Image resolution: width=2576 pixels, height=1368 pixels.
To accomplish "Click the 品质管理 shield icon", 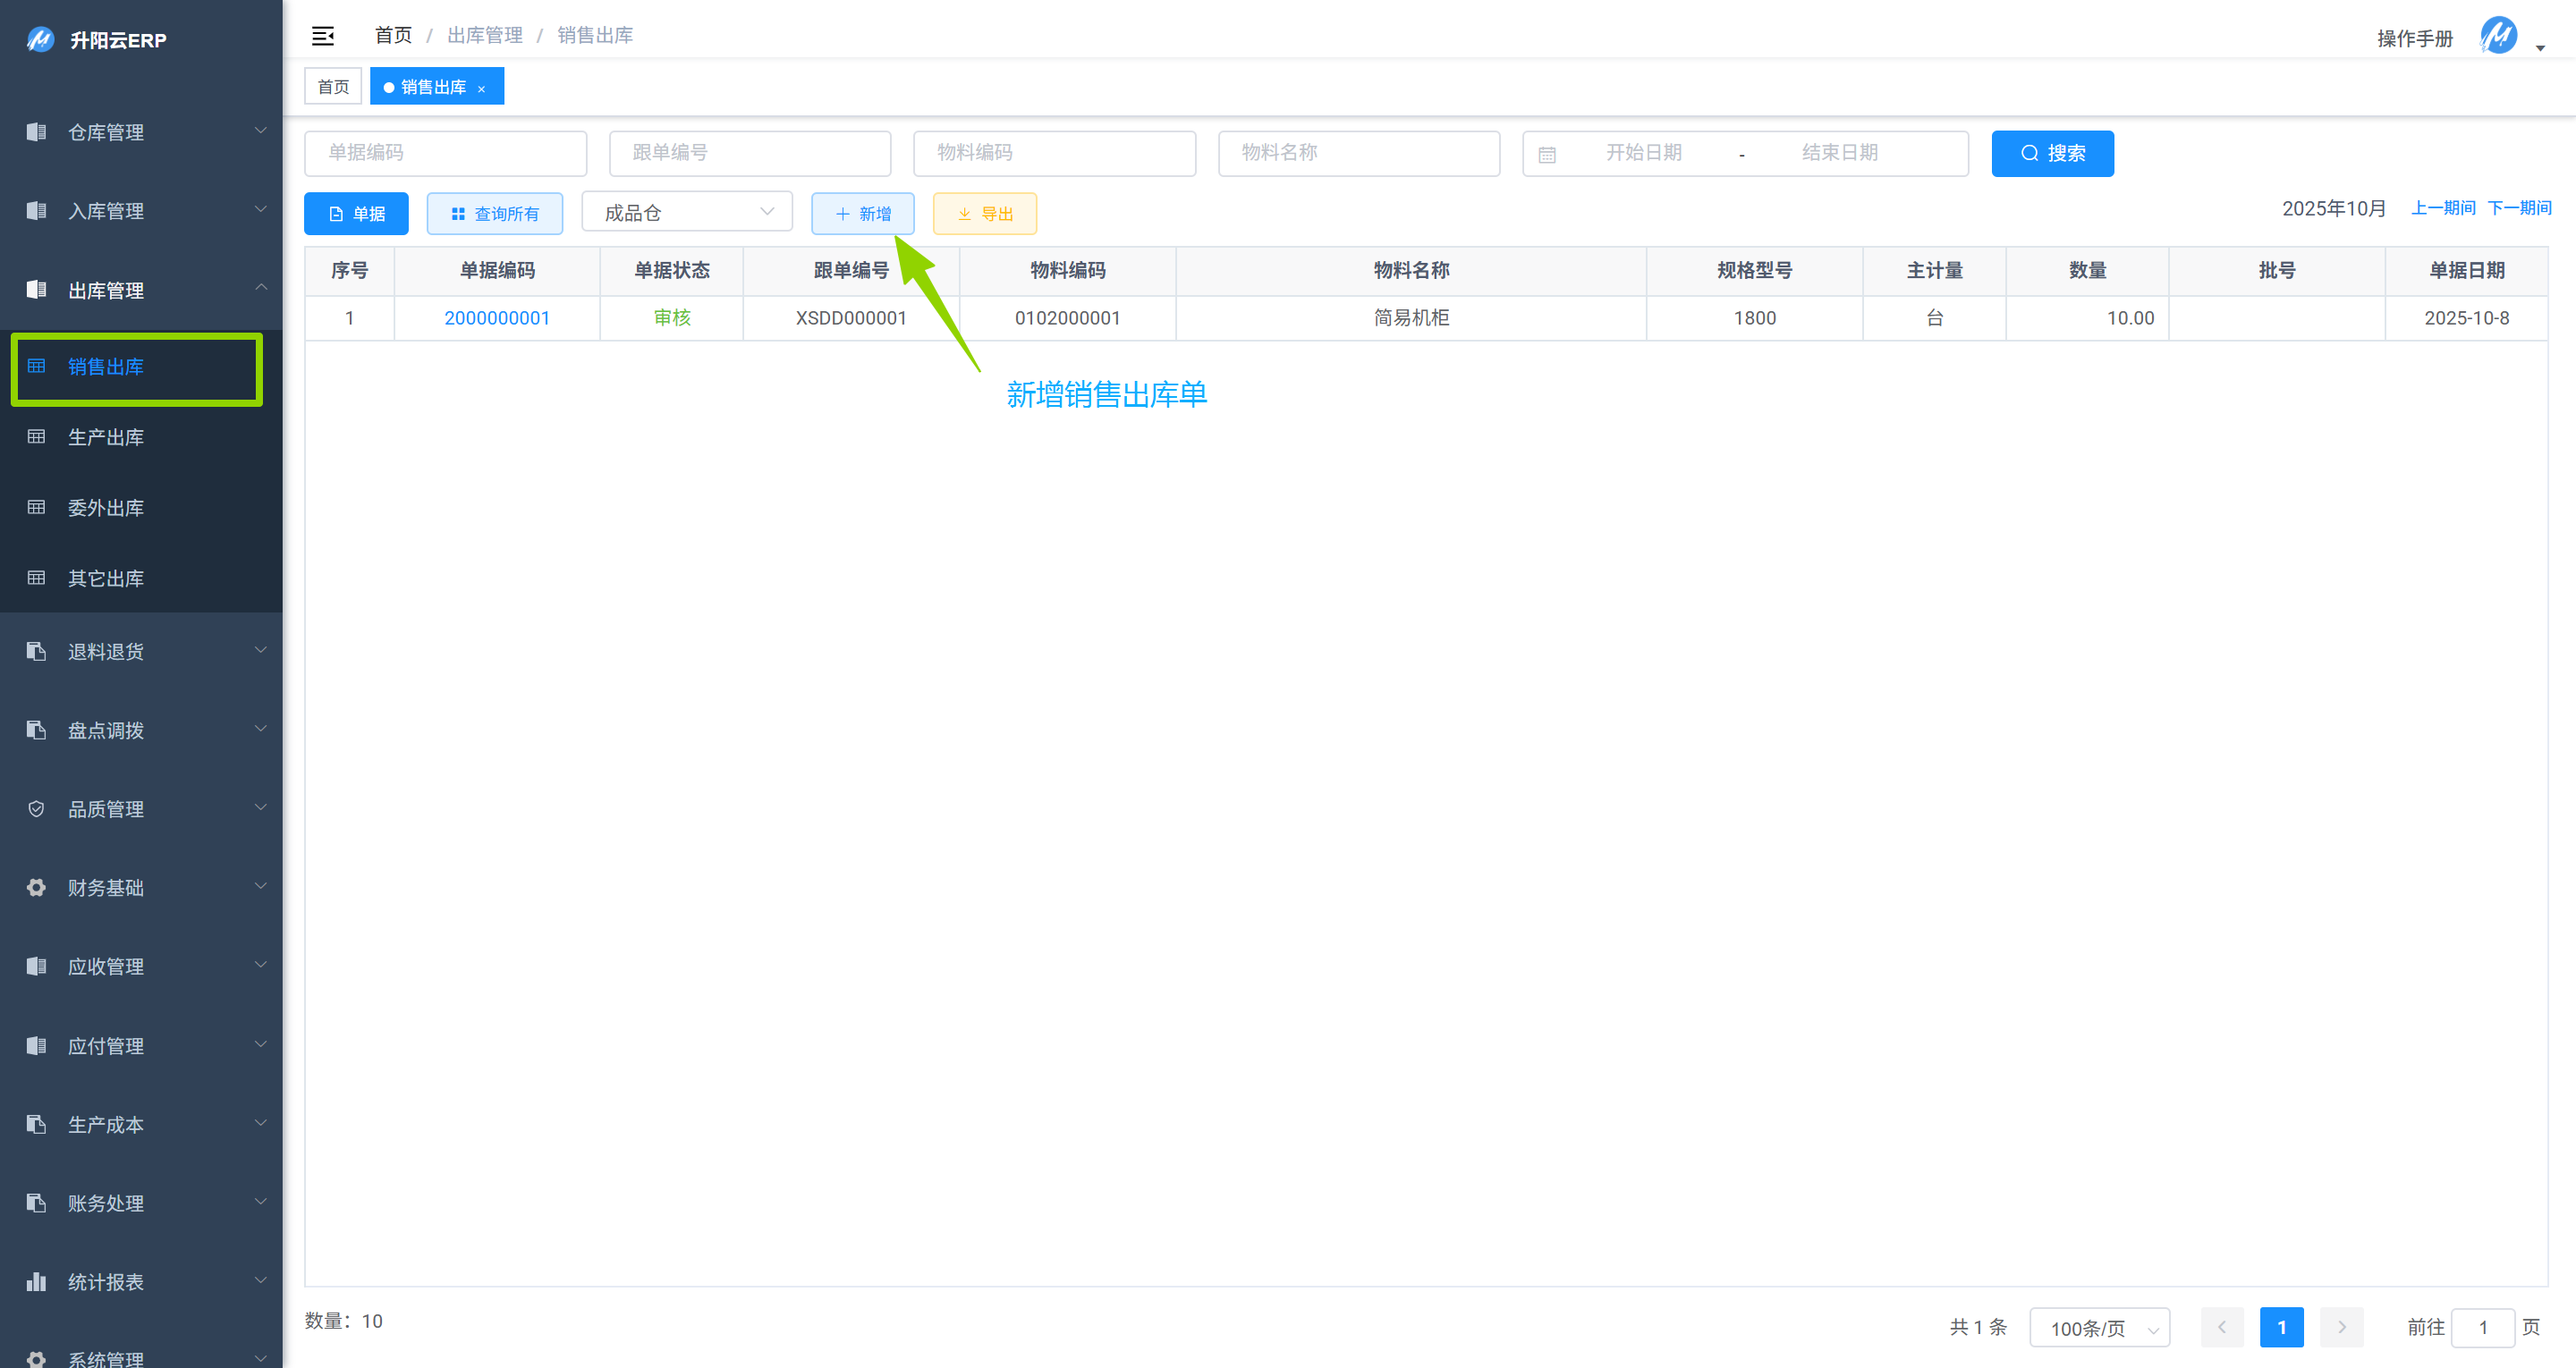I will (36, 808).
